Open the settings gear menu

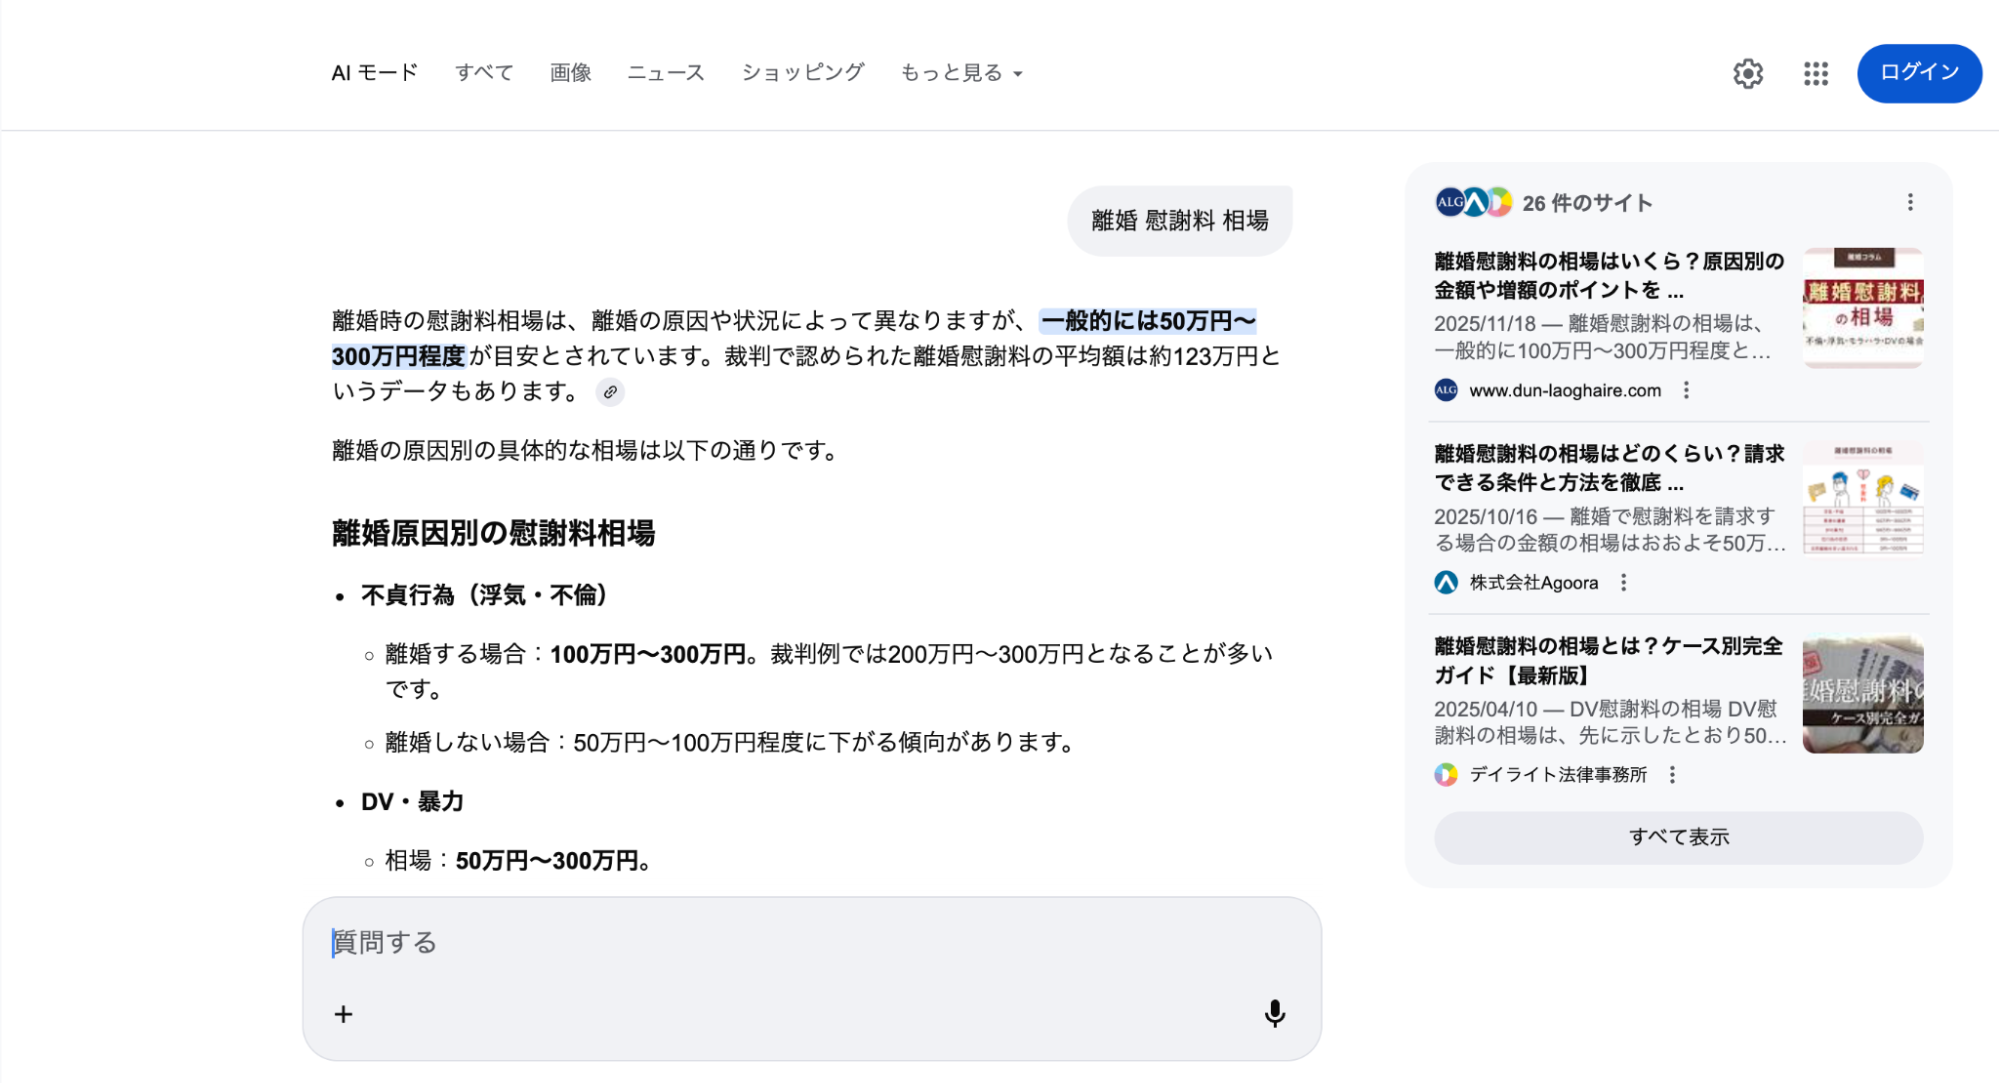pos(1748,73)
